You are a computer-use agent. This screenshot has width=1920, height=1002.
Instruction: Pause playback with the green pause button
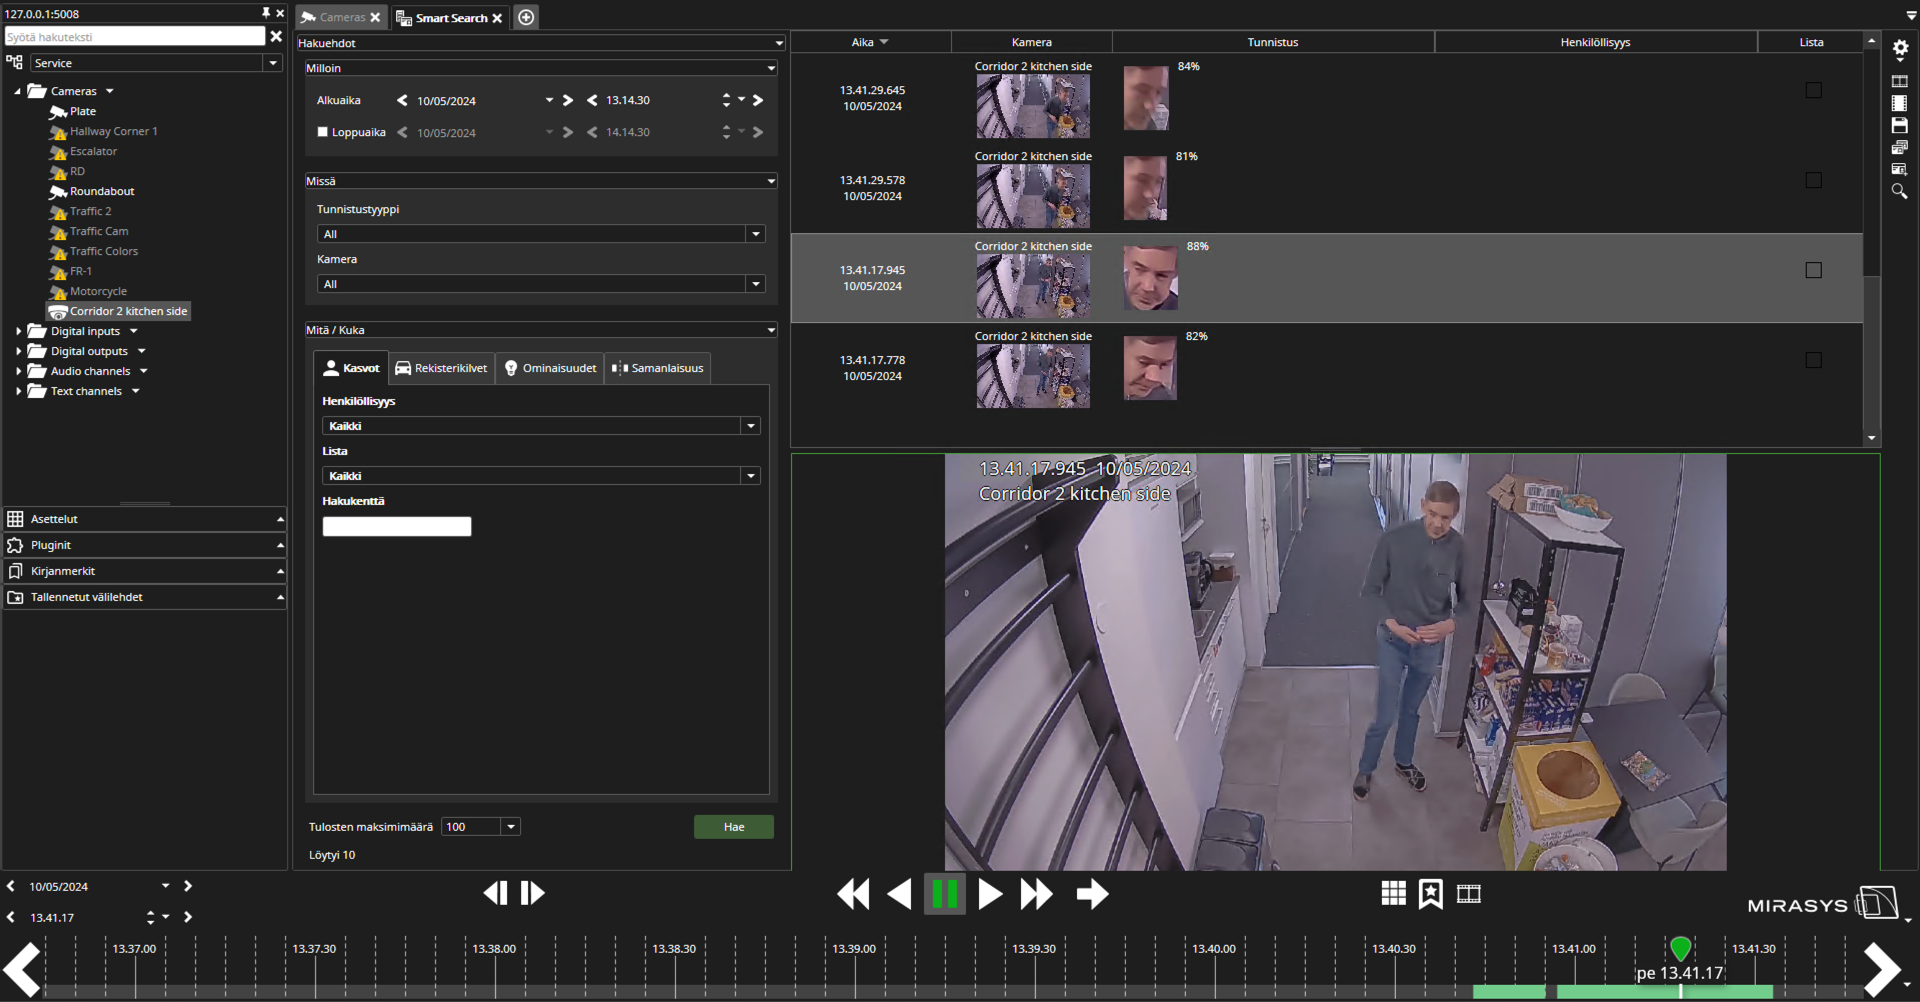coord(944,894)
